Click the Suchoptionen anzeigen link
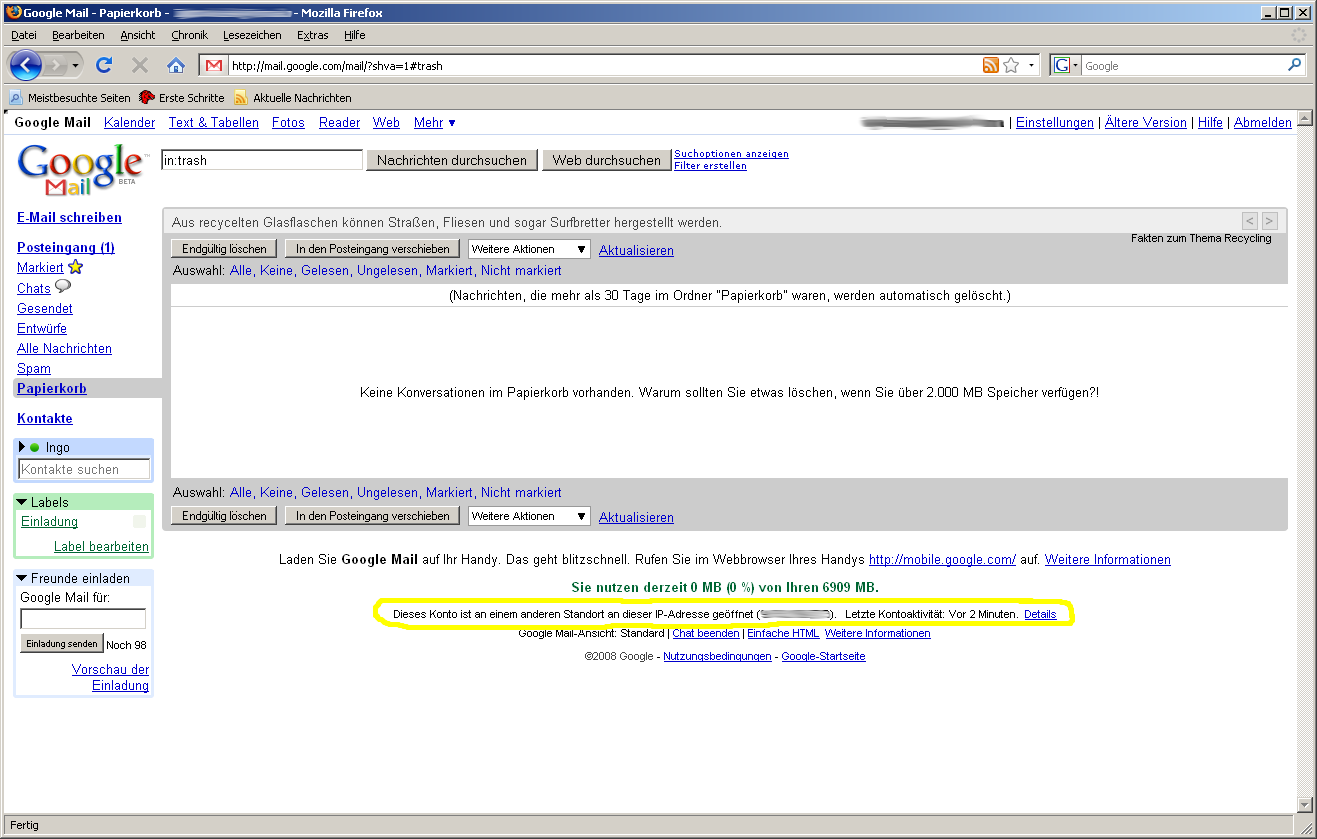 point(731,154)
